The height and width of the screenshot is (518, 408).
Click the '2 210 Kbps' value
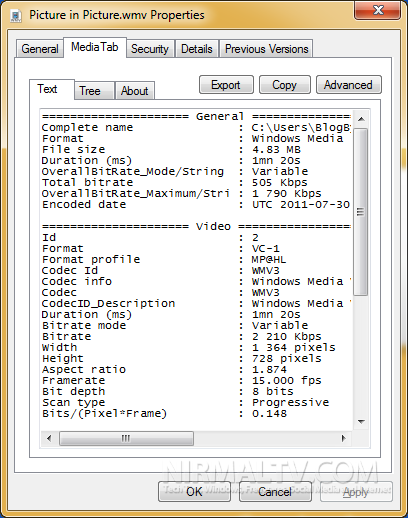pyautogui.click(x=287, y=337)
